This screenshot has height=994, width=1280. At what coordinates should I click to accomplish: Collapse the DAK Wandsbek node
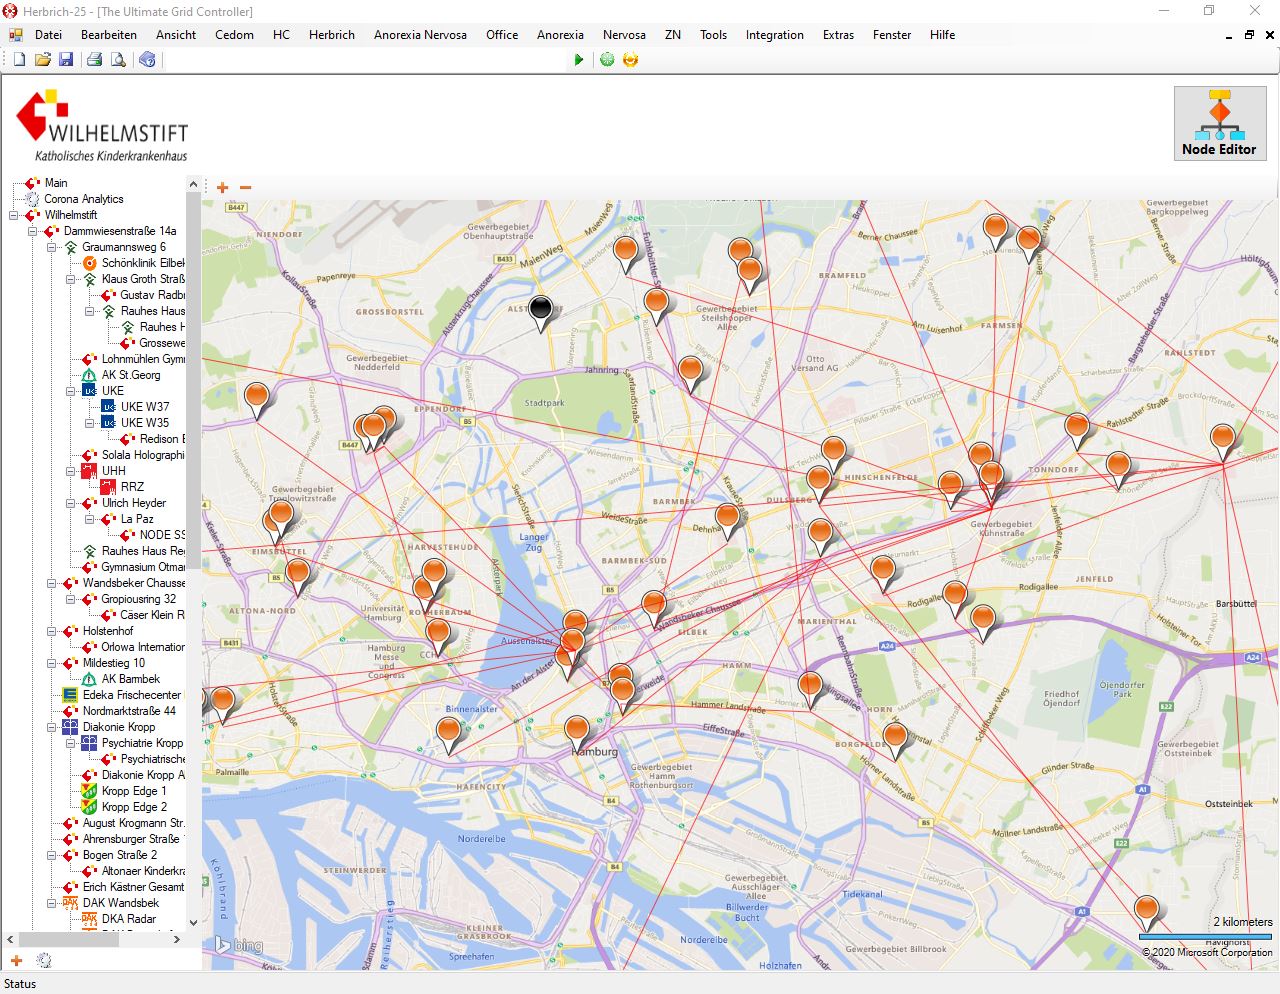pos(52,903)
